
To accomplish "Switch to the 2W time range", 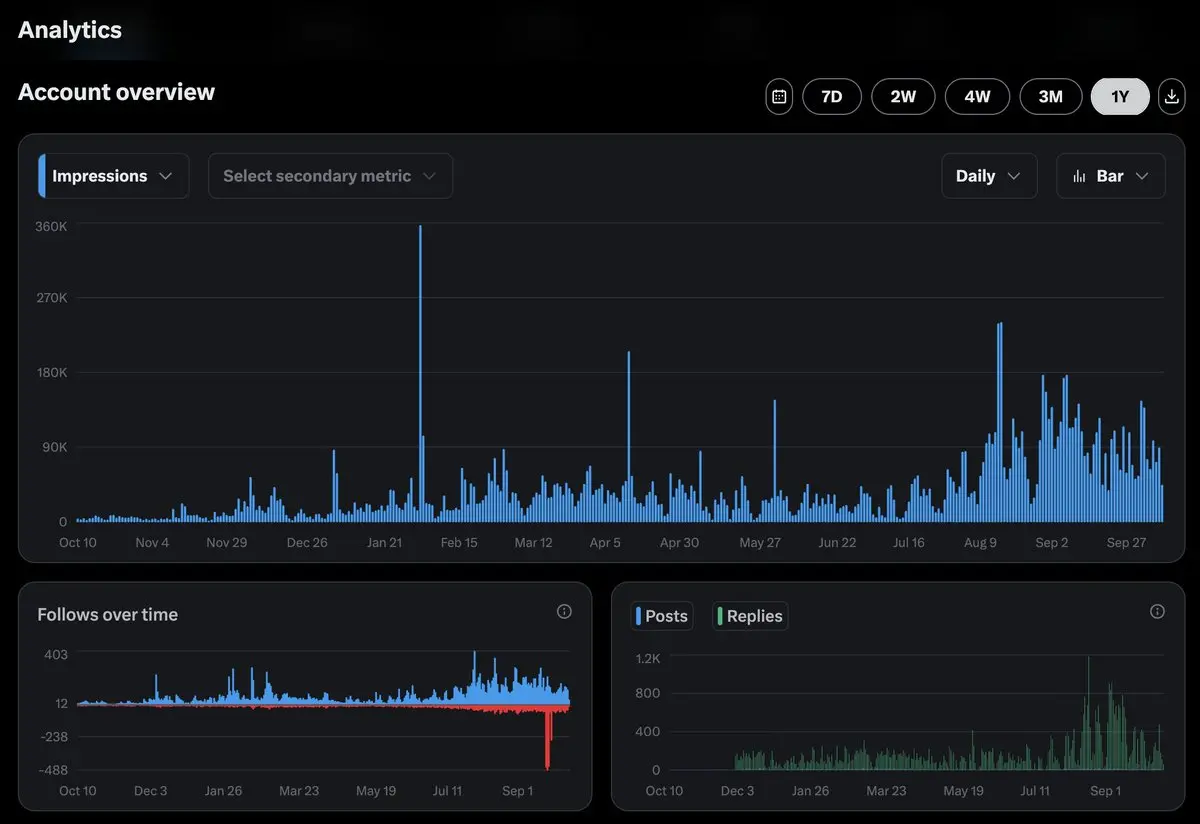I will [x=903, y=97].
